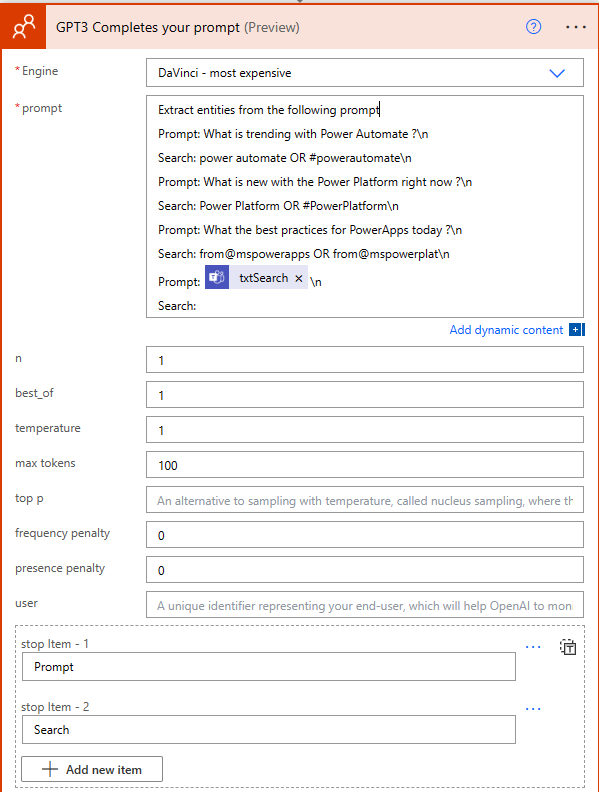Click the stop Item - 2 label
Screen dimensions: 599x792
(55, 707)
